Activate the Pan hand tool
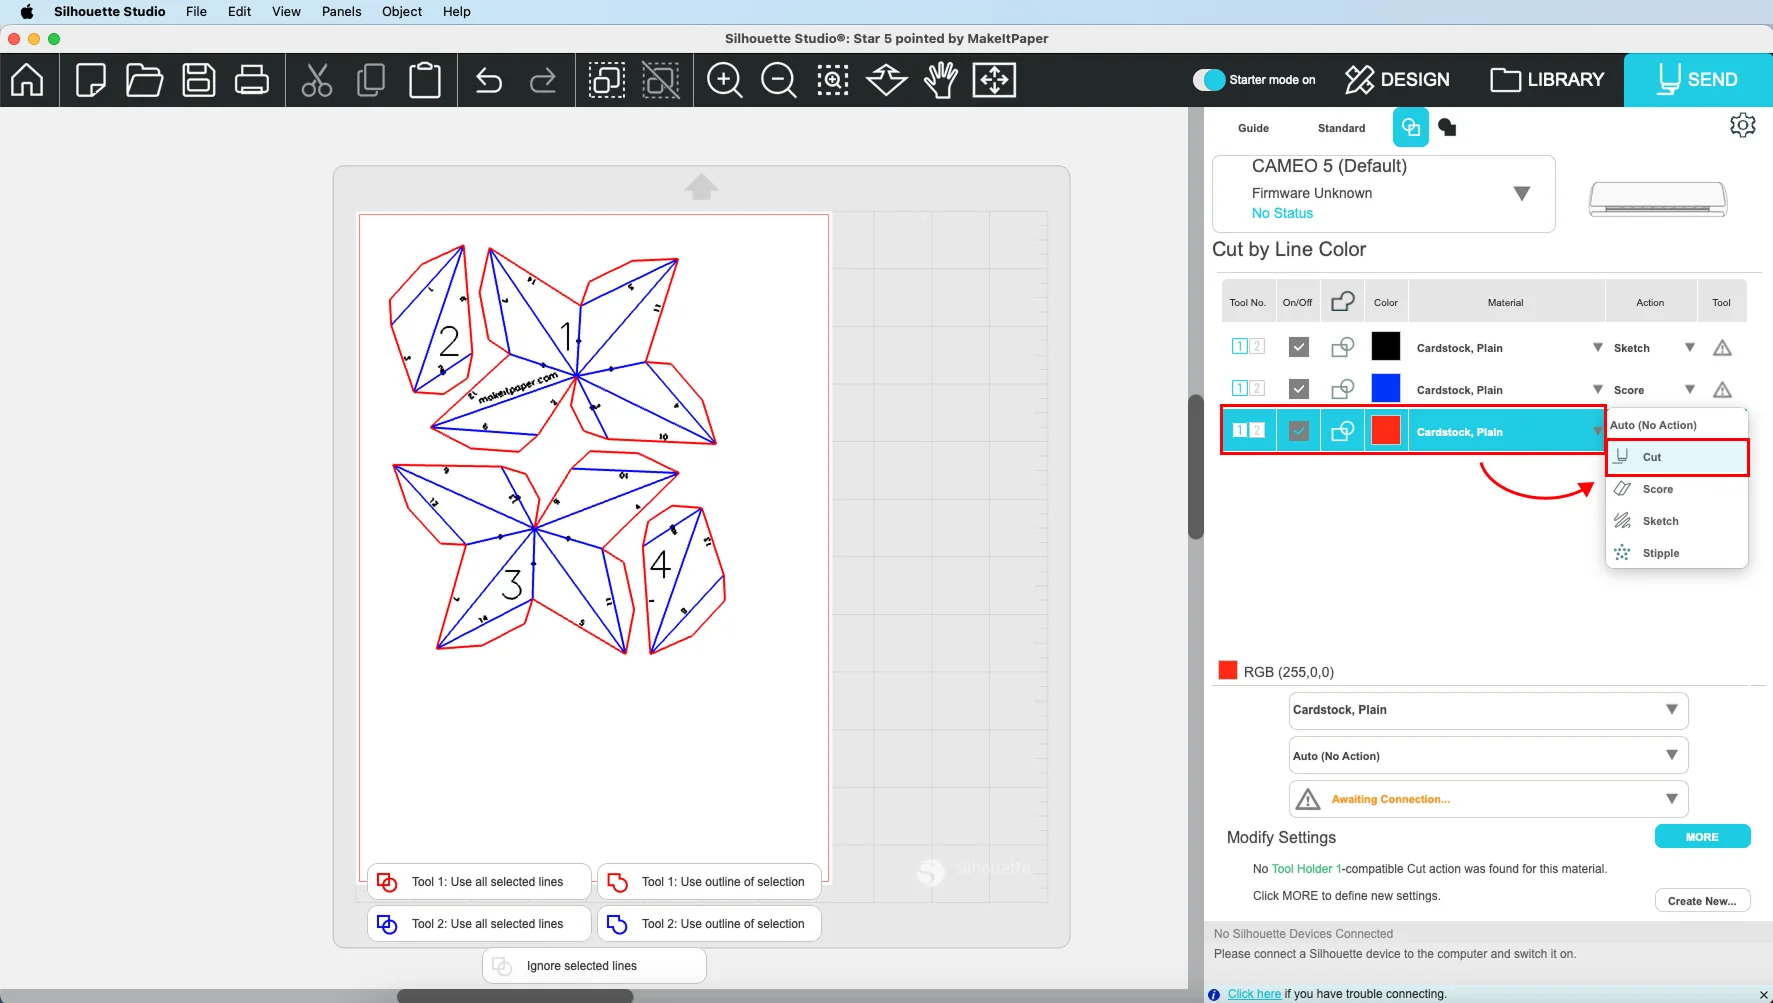This screenshot has width=1773, height=1003. click(941, 79)
